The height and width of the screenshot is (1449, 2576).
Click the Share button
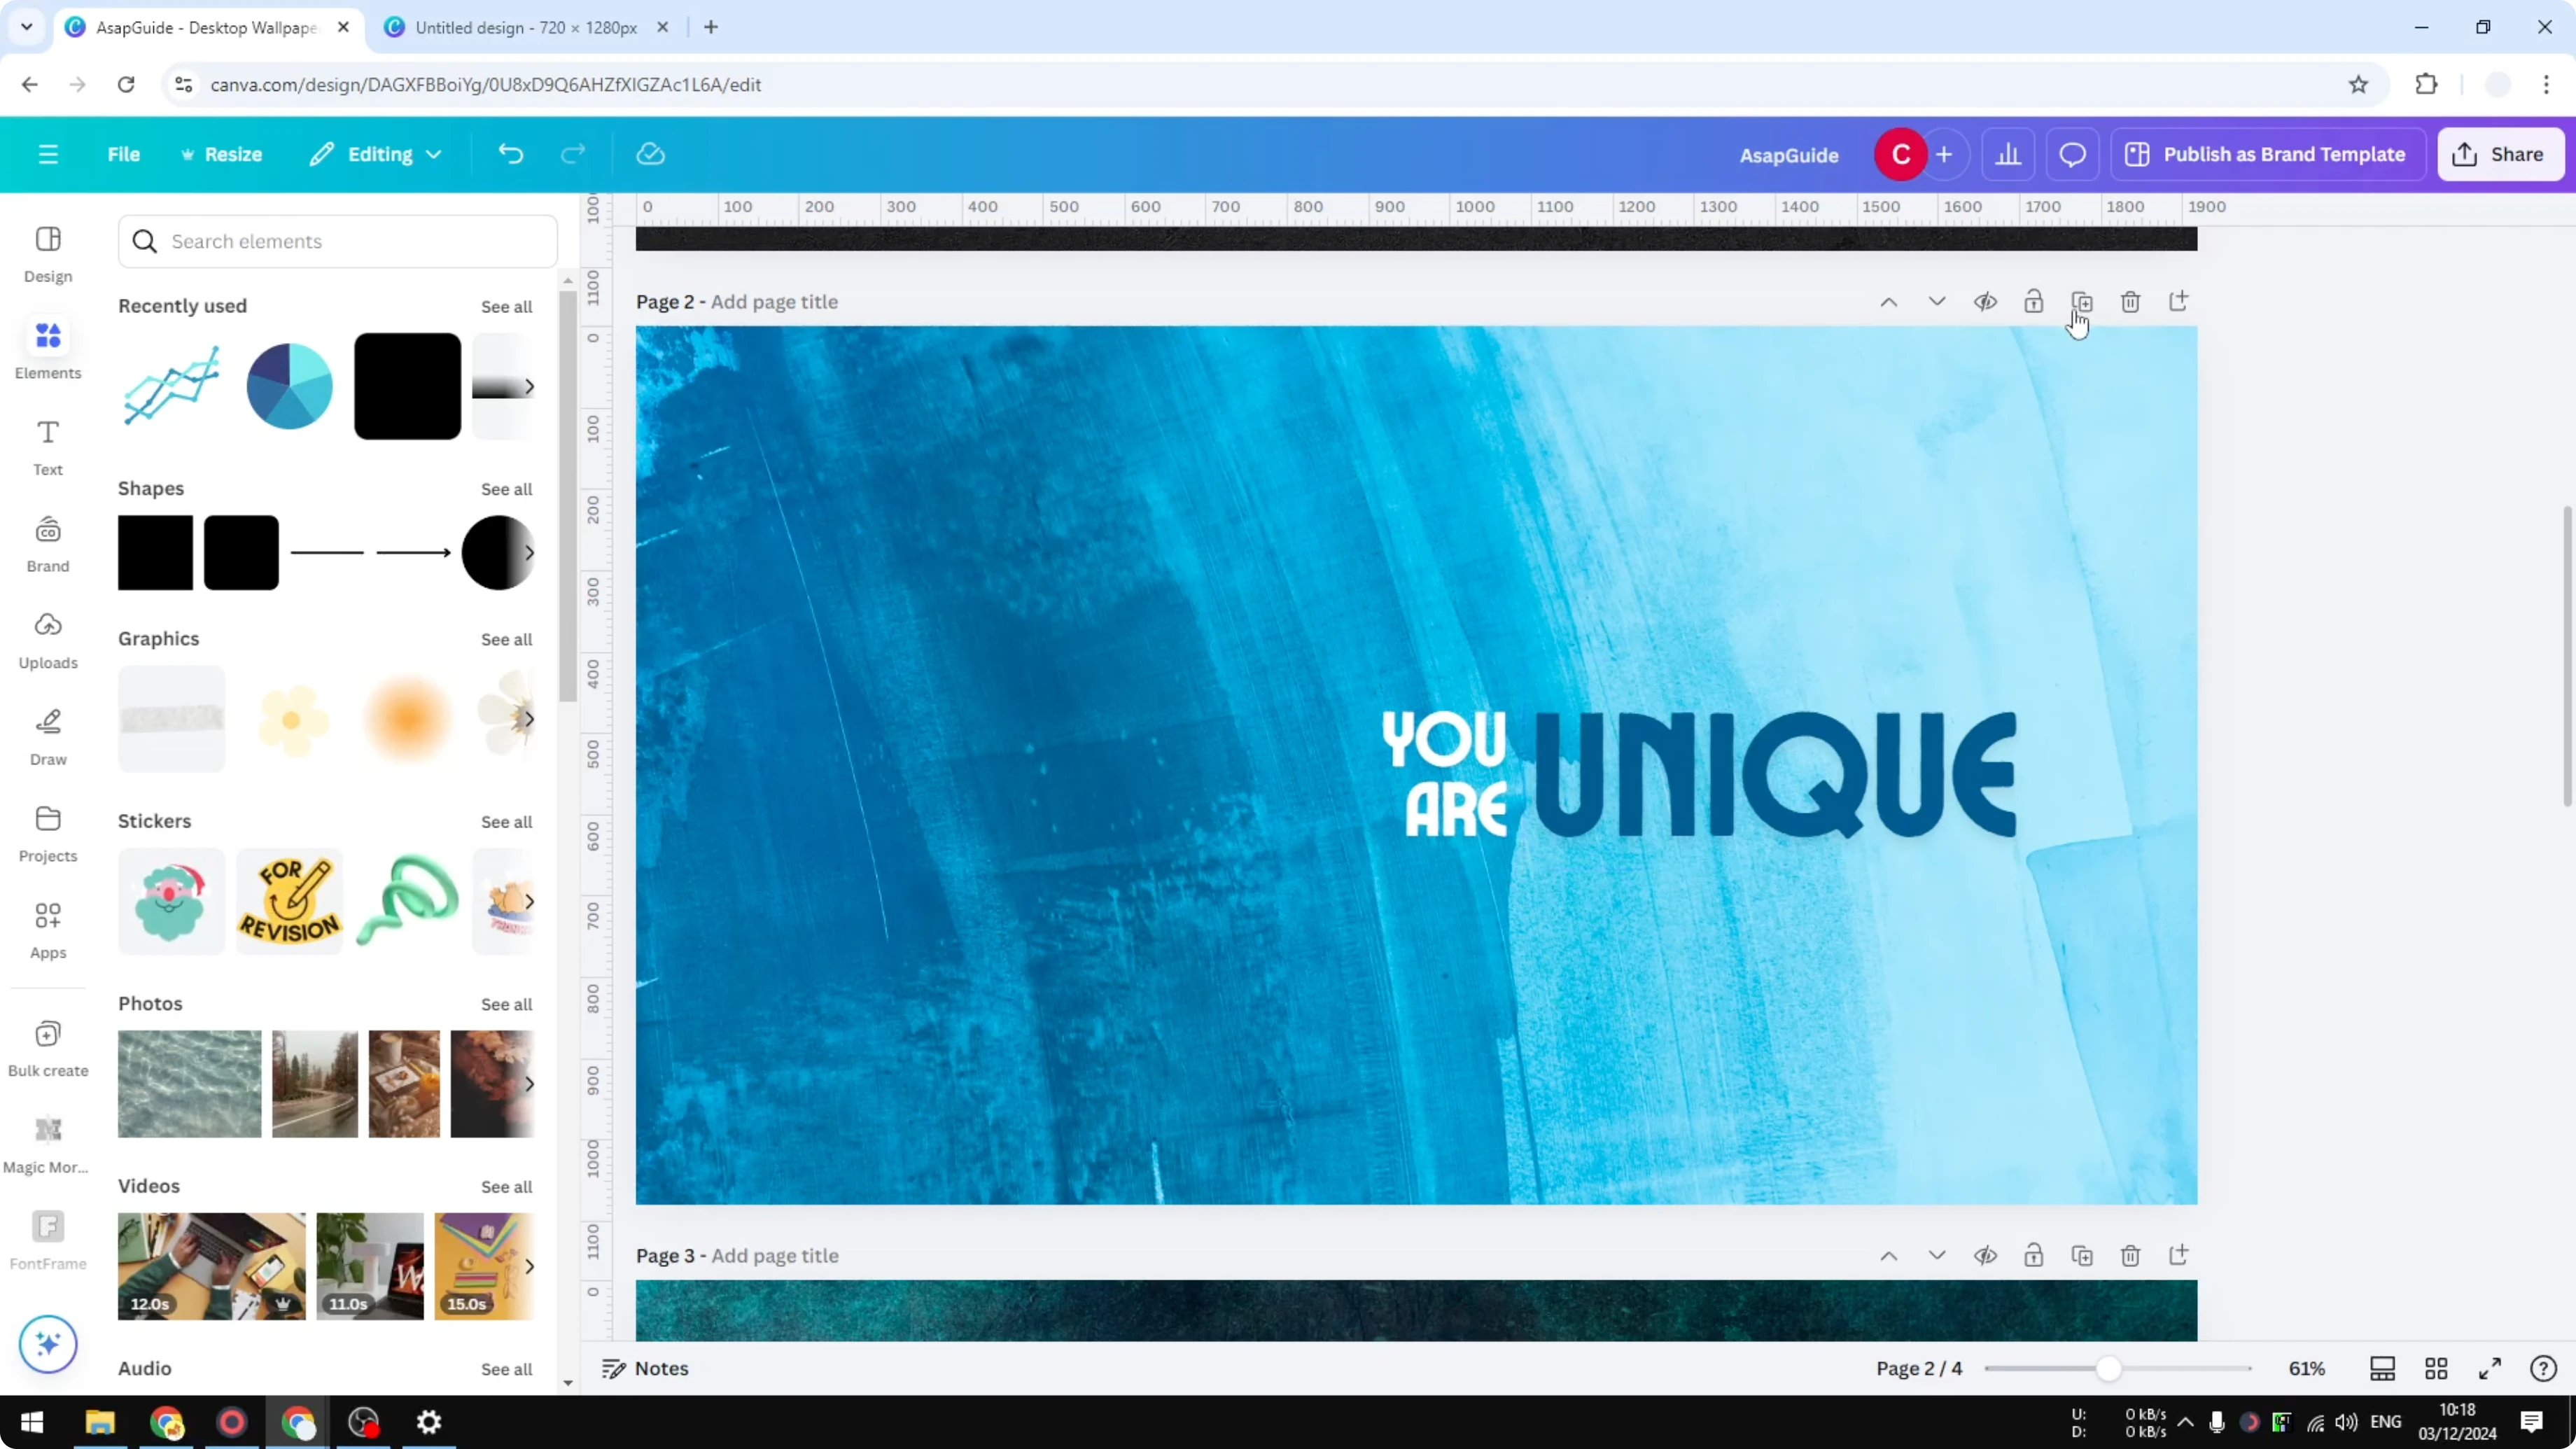coord(2500,154)
